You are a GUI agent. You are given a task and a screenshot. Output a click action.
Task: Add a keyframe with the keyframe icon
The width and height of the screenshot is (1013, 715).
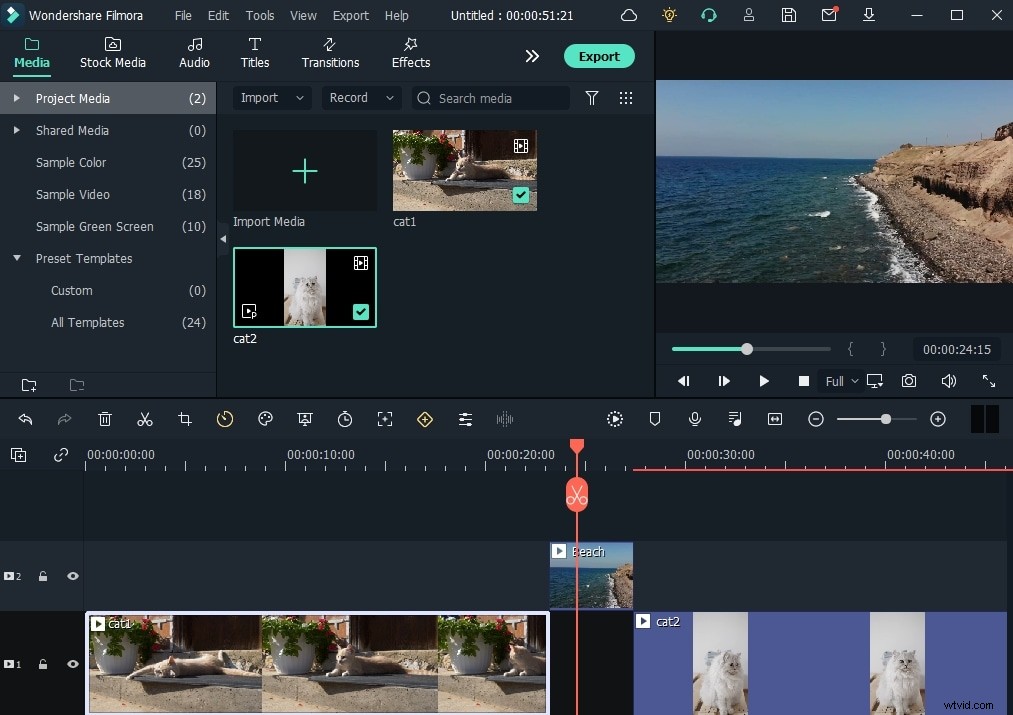point(425,419)
